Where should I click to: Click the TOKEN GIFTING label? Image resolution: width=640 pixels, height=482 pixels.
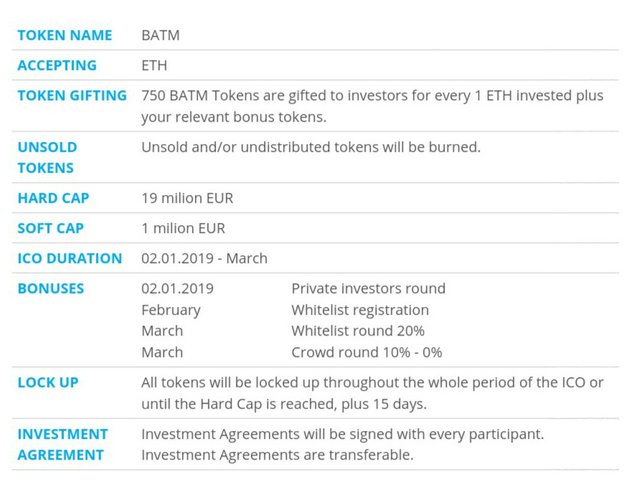pos(72,95)
